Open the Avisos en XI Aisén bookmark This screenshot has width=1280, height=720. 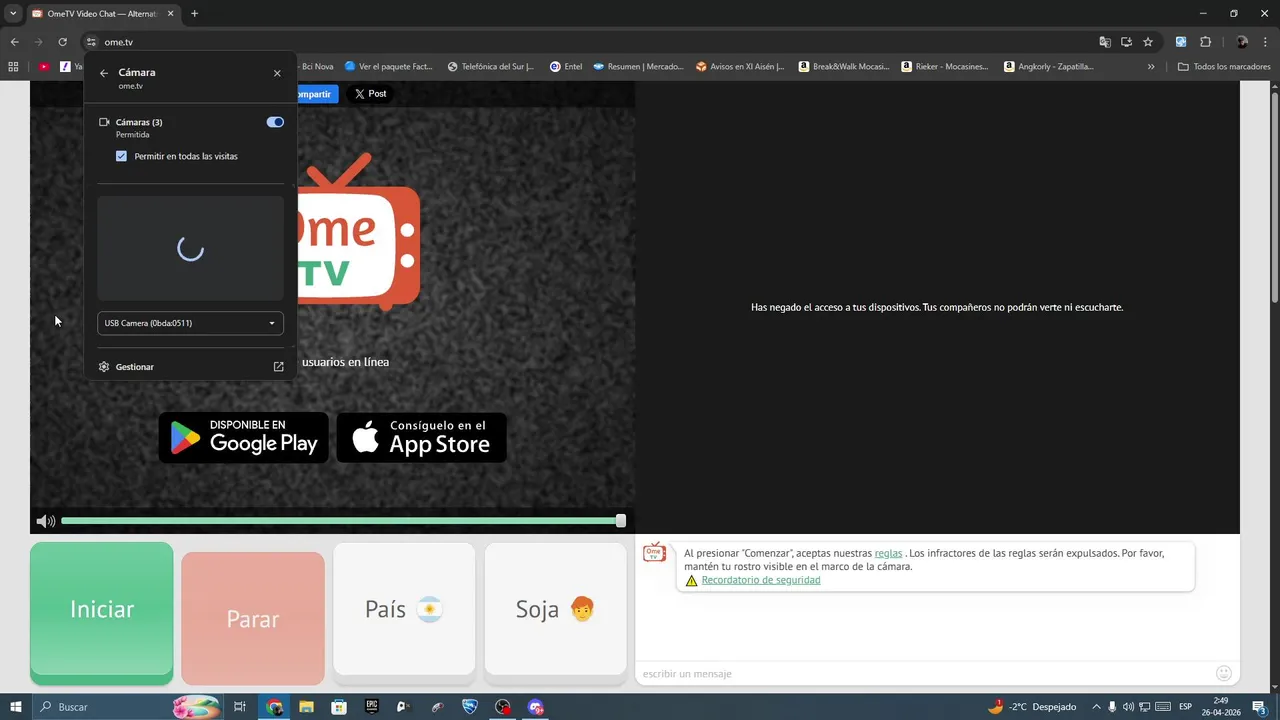click(742, 67)
